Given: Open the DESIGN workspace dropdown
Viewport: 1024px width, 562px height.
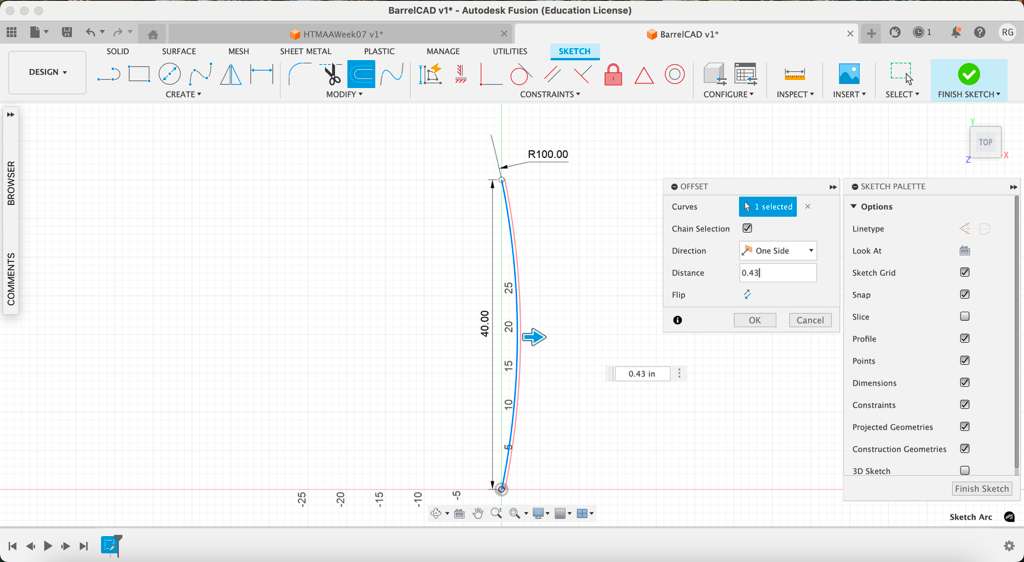Looking at the screenshot, I should (47, 72).
